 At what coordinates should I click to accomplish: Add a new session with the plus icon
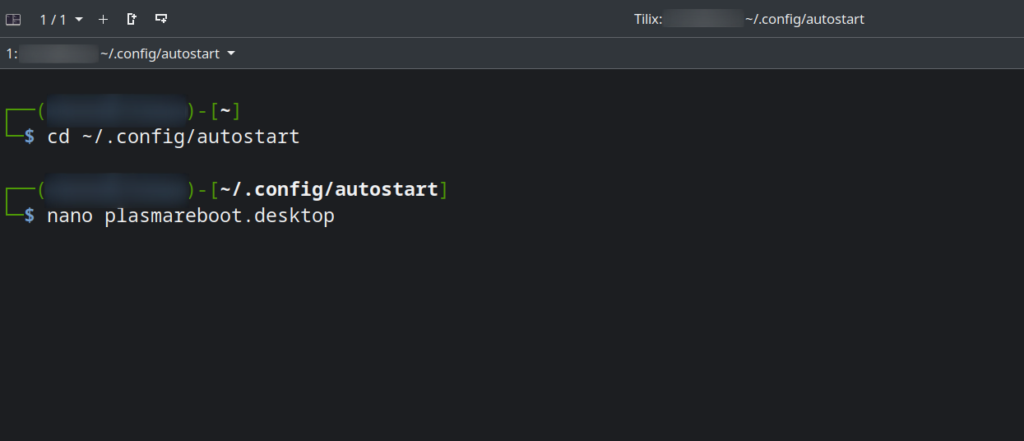(x=103, y=20)
